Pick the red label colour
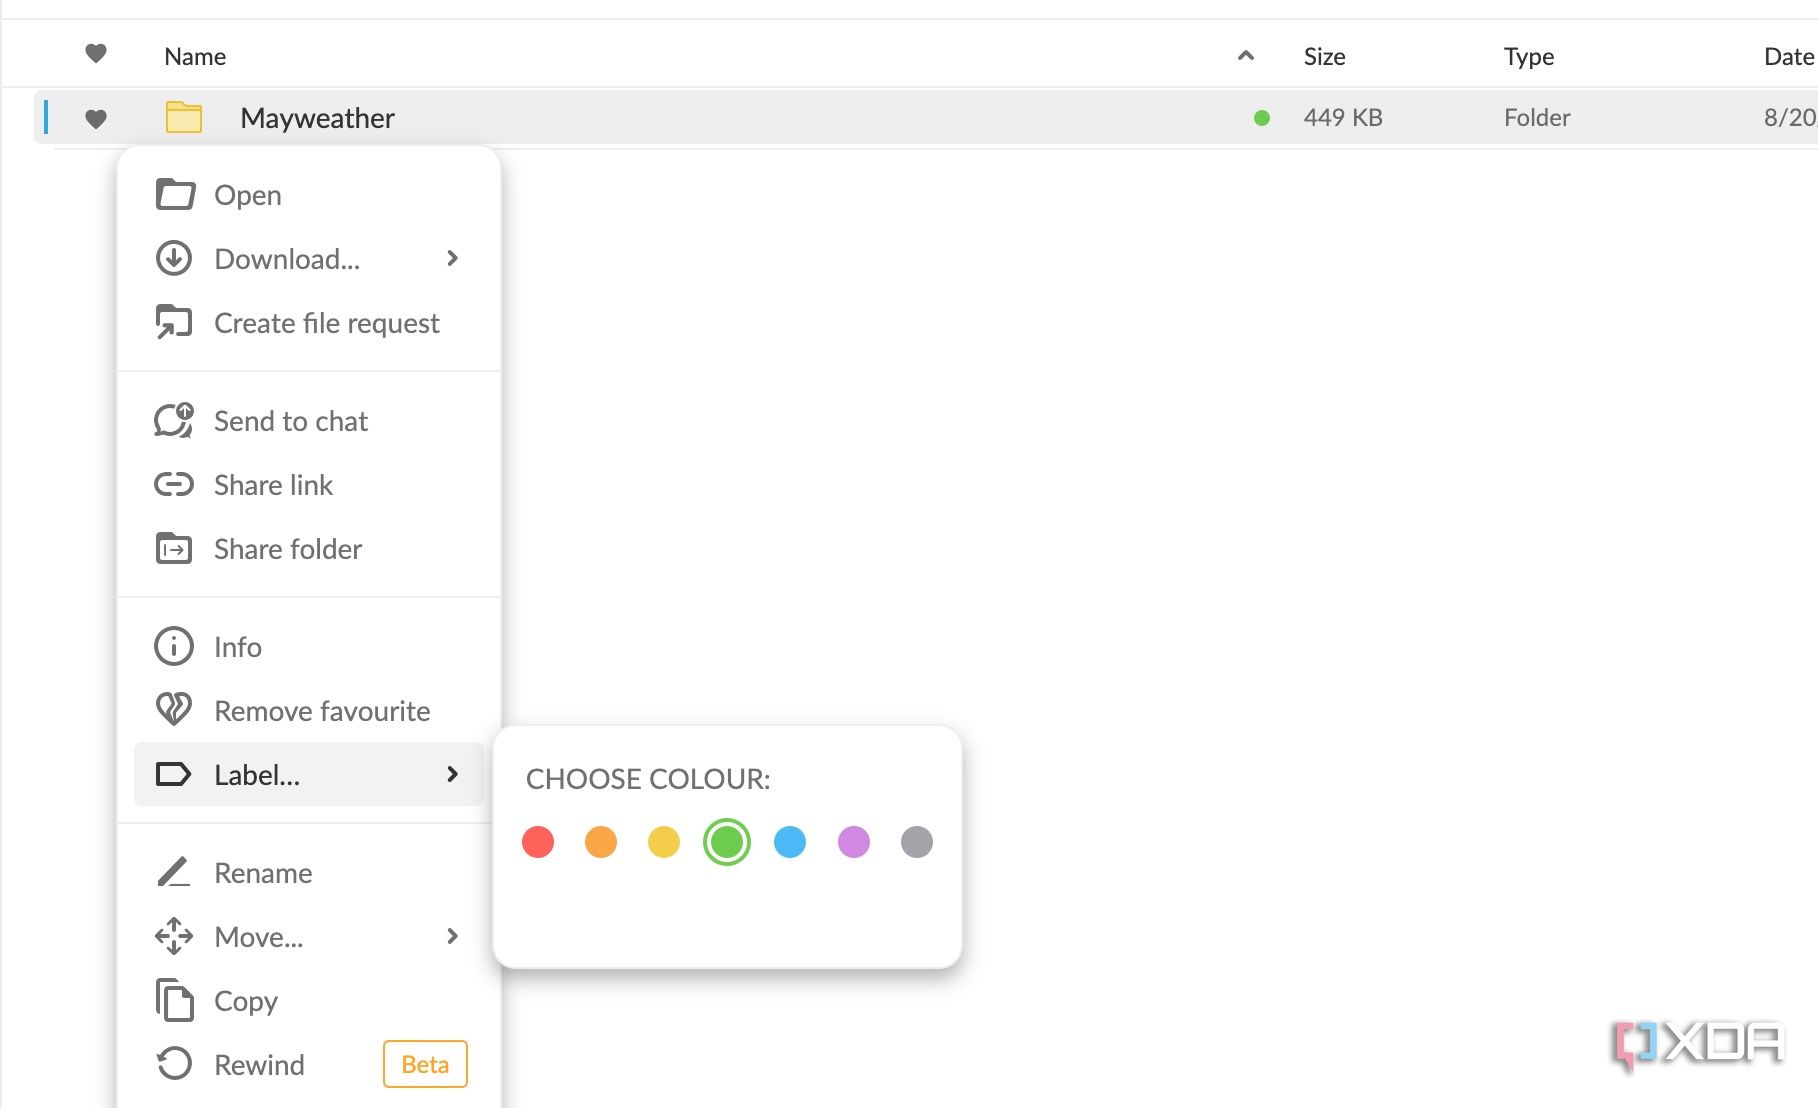 pyautogui.click(x=538, y=842)
